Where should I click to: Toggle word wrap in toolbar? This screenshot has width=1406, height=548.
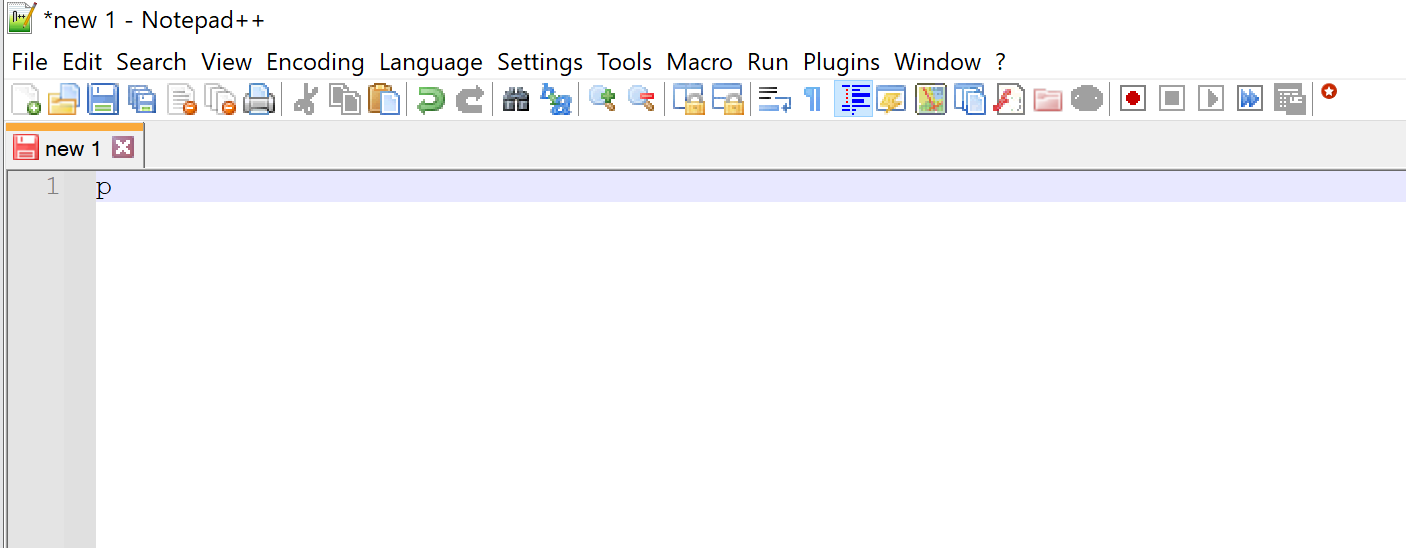774,99
